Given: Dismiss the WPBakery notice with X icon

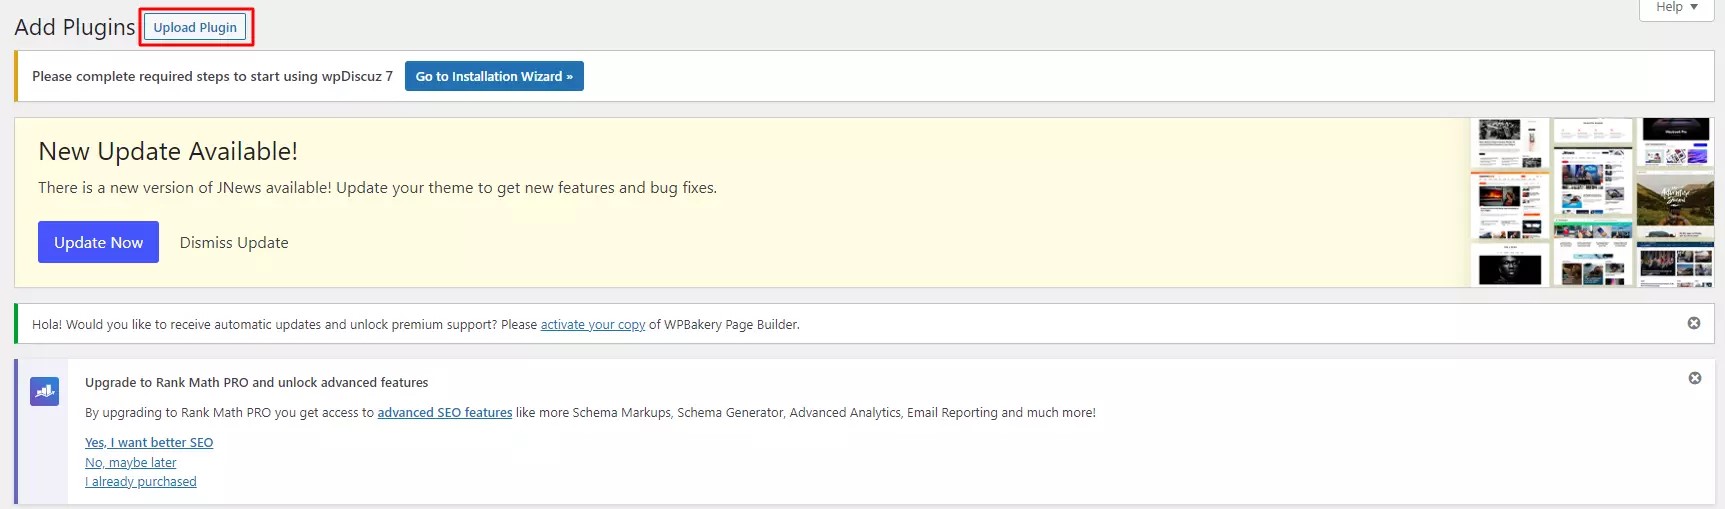Looking at the screenshot, I should (1694, 323).
